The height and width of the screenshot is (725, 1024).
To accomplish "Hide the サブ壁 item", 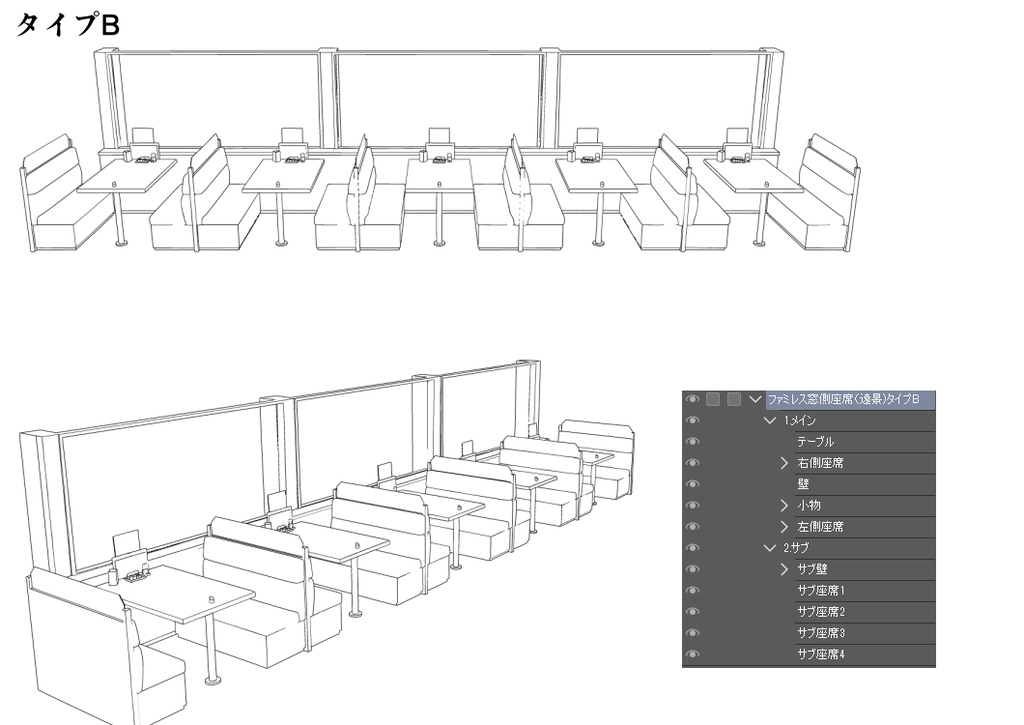I will coord(692,569).
